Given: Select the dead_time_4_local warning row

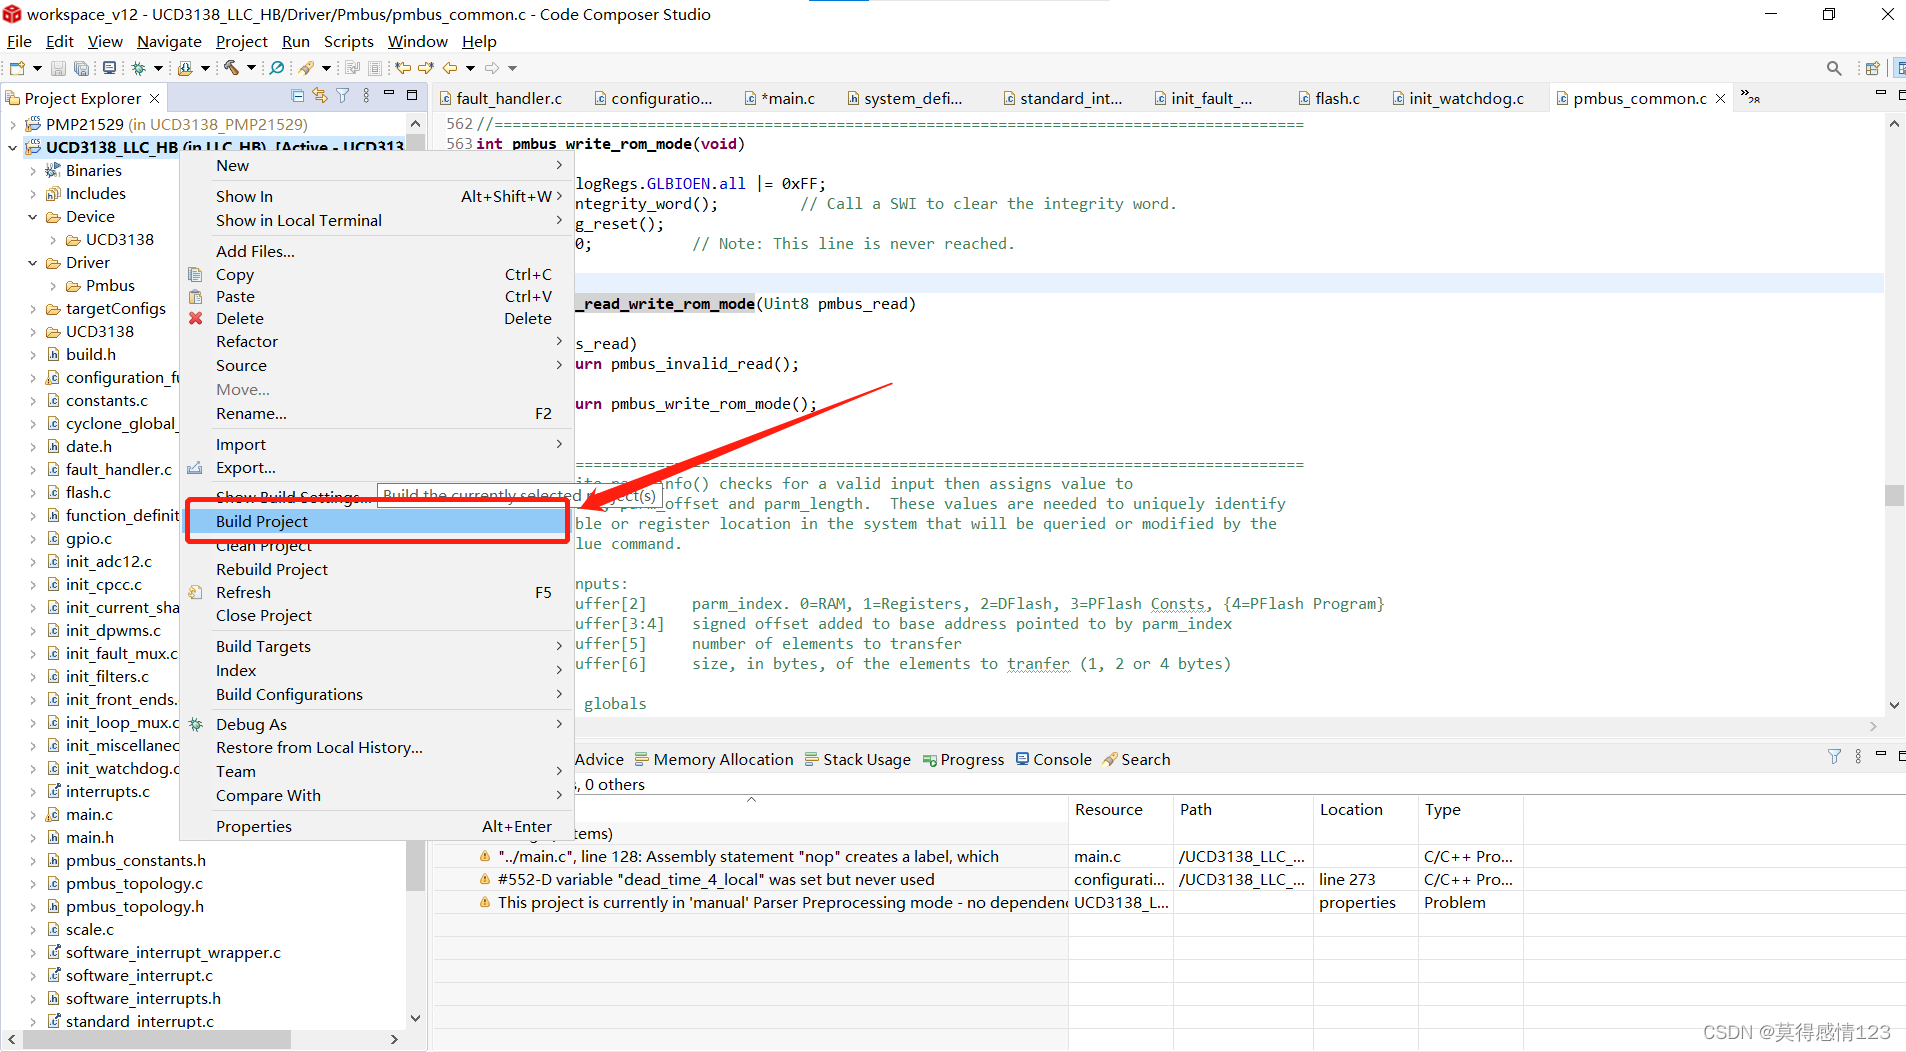Looking at the screenshot, I should click(x=980, y=879).
